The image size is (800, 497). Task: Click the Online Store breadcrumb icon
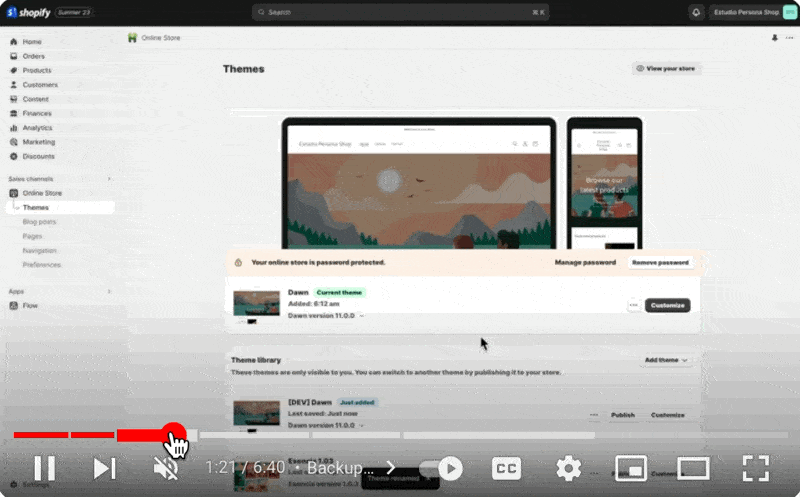click(132, 38)
